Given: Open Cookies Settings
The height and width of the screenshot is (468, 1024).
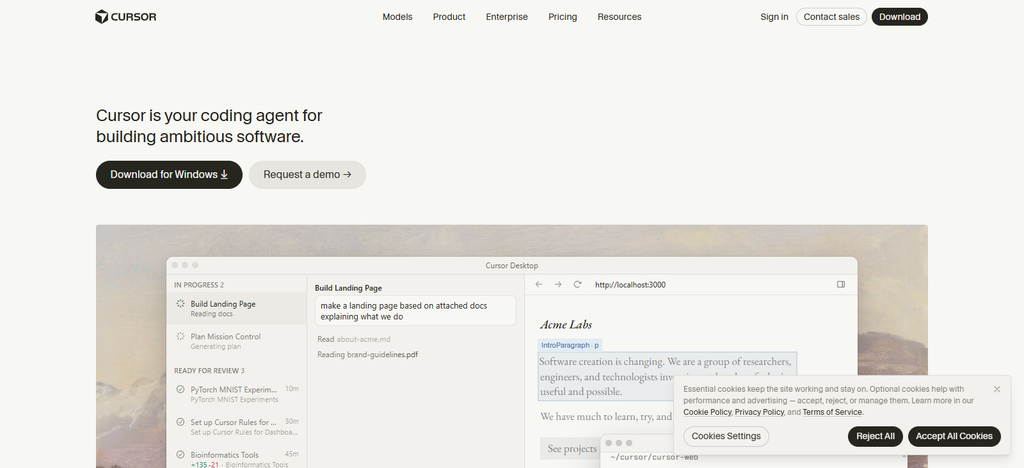Looking at the screenshot, I should pos(726,436).
